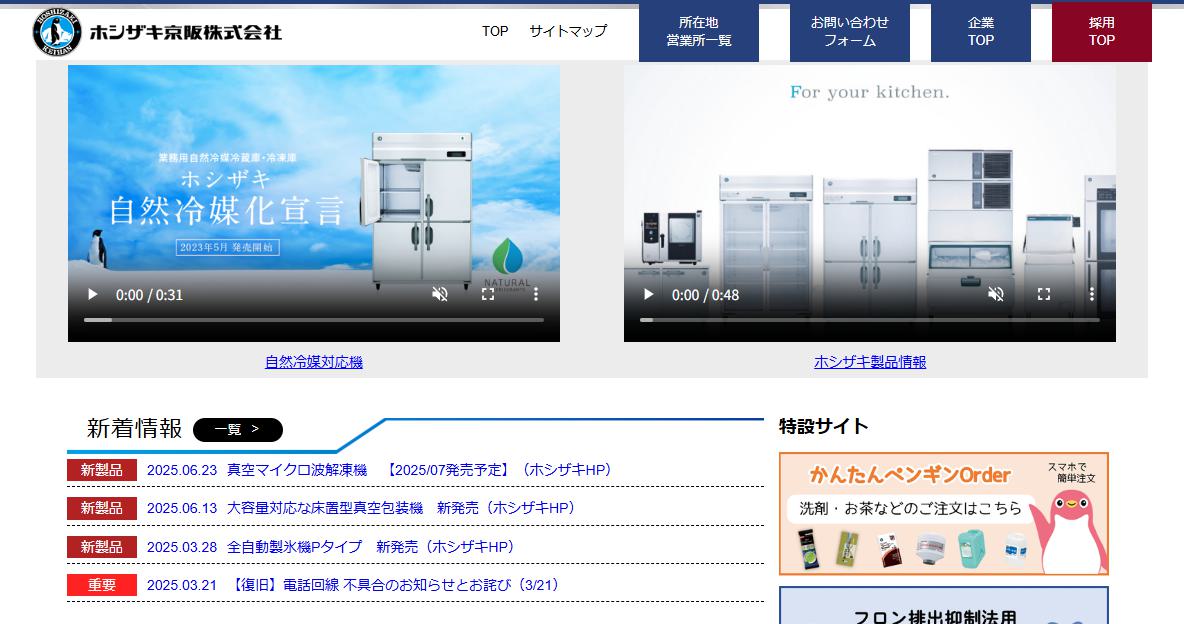Unmute the 自然冷媒化宣言 video
Image resolution: width=1184 pixels, height=624 pixels.
439,295
